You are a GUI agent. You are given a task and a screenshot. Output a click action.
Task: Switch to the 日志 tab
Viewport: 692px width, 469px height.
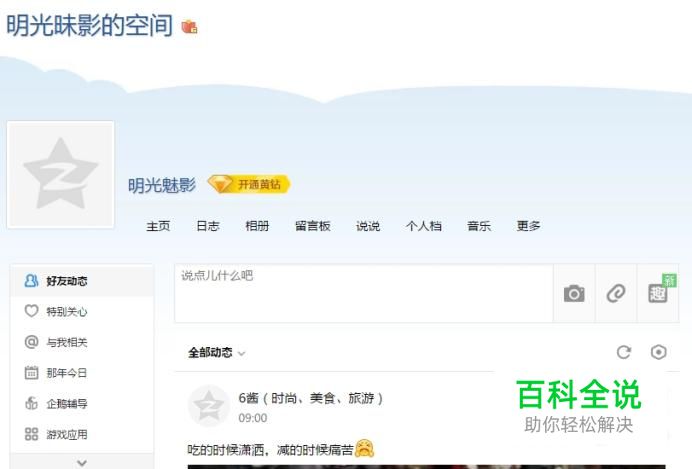[x=208, y=226]
